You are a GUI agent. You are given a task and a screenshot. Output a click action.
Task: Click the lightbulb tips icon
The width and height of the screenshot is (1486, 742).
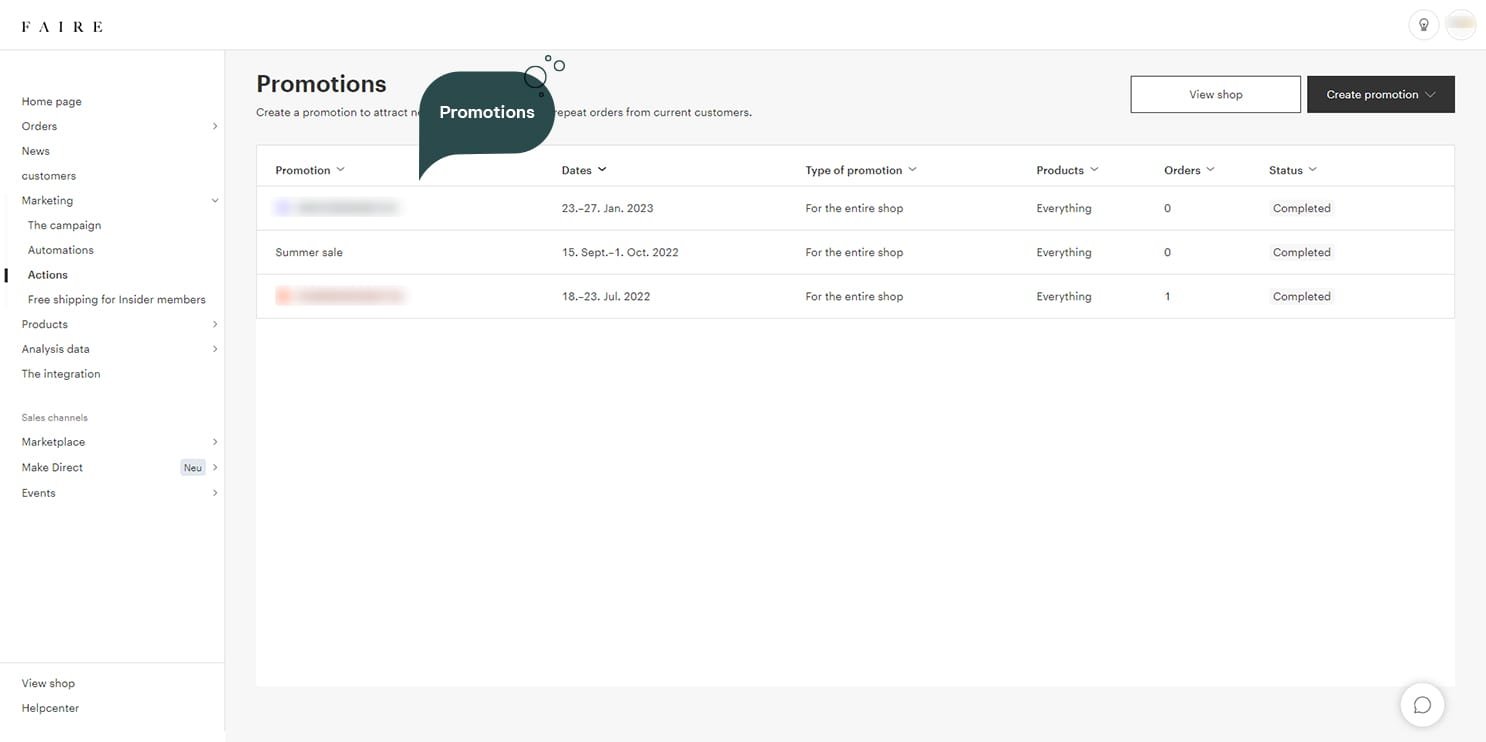[x=1423, y=25]
